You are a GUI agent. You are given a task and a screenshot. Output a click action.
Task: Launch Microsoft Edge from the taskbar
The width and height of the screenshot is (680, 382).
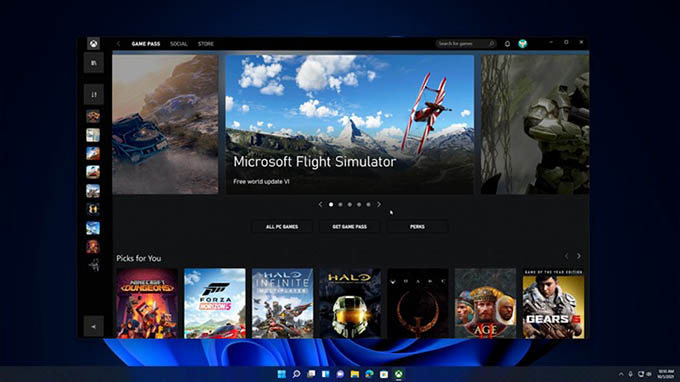click(369, 374)
